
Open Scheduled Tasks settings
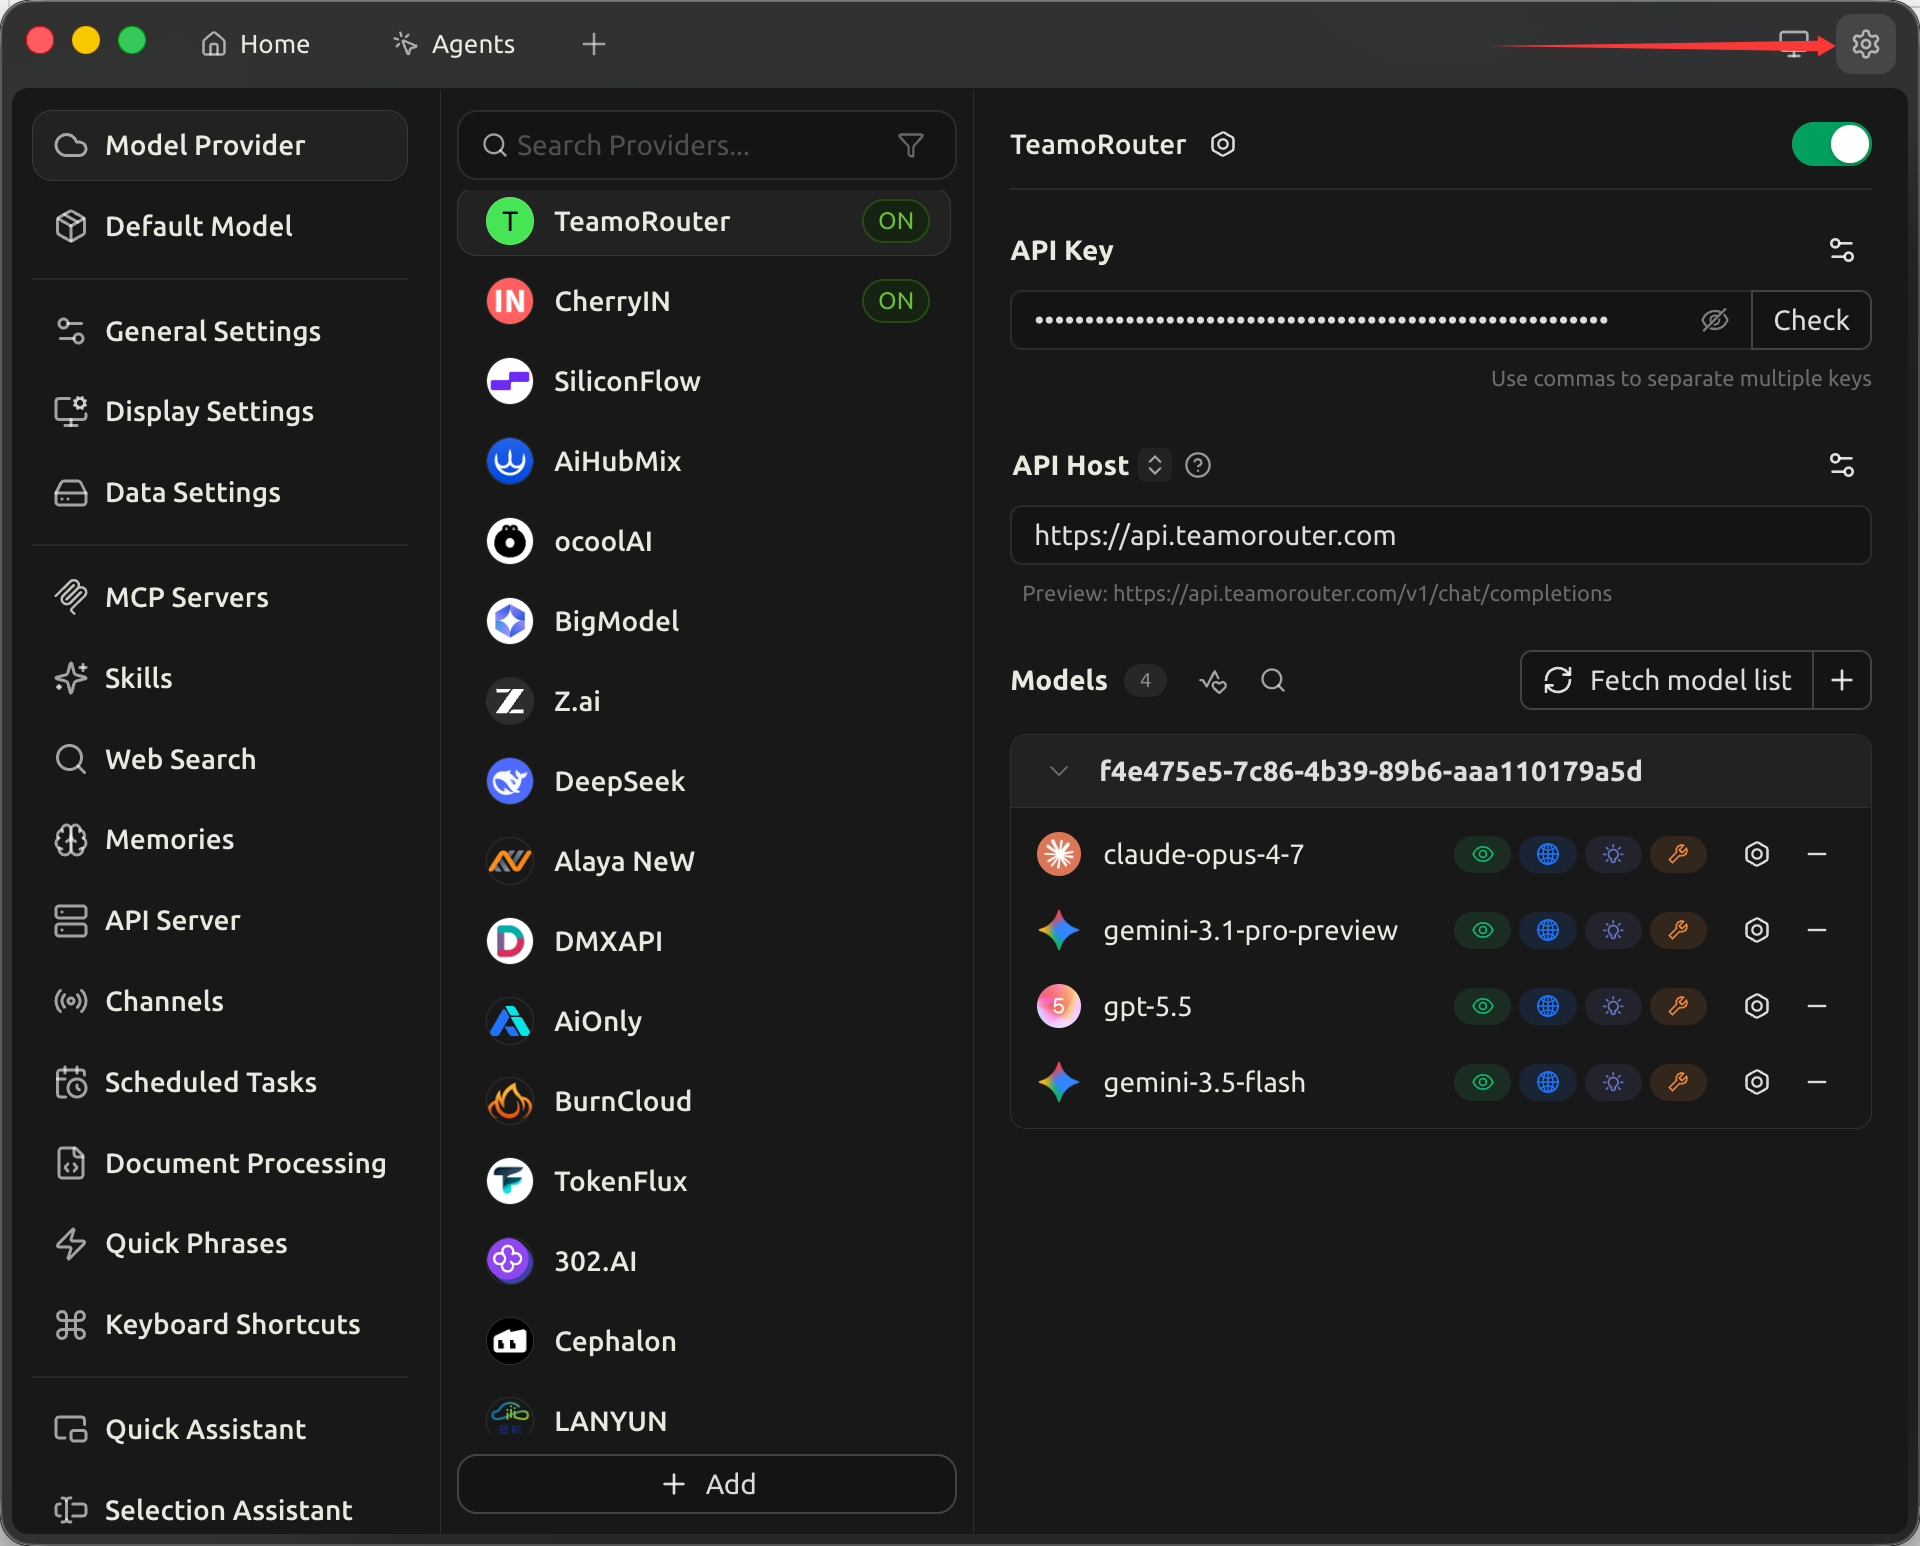[x=220, y=1082]
